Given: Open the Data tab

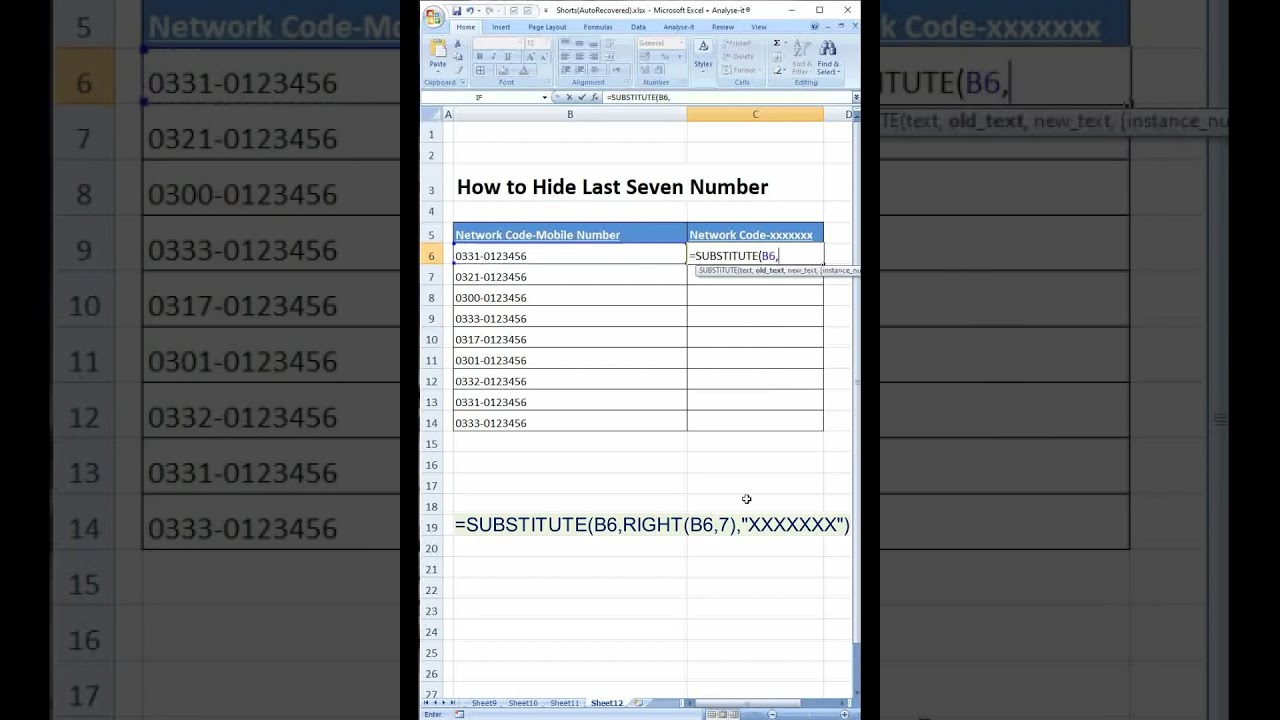Looking at the screenshot, I should (x=638, y=27).
